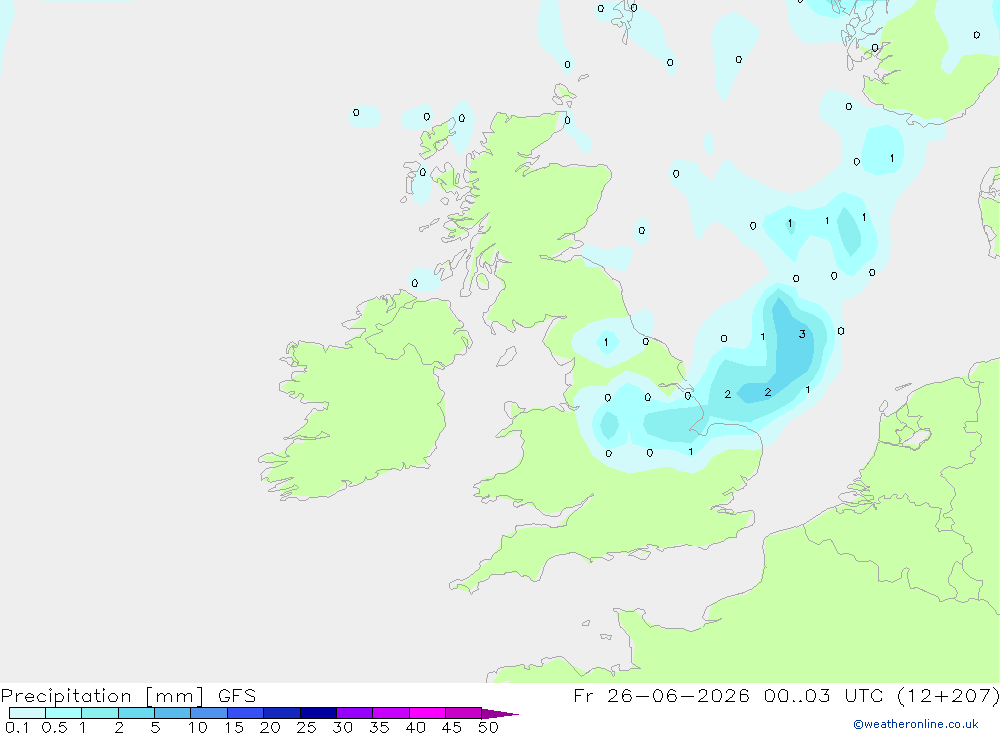Click the 25–30 mm dark navy swatch
The image size is (1000, 733).
[318, 713]
